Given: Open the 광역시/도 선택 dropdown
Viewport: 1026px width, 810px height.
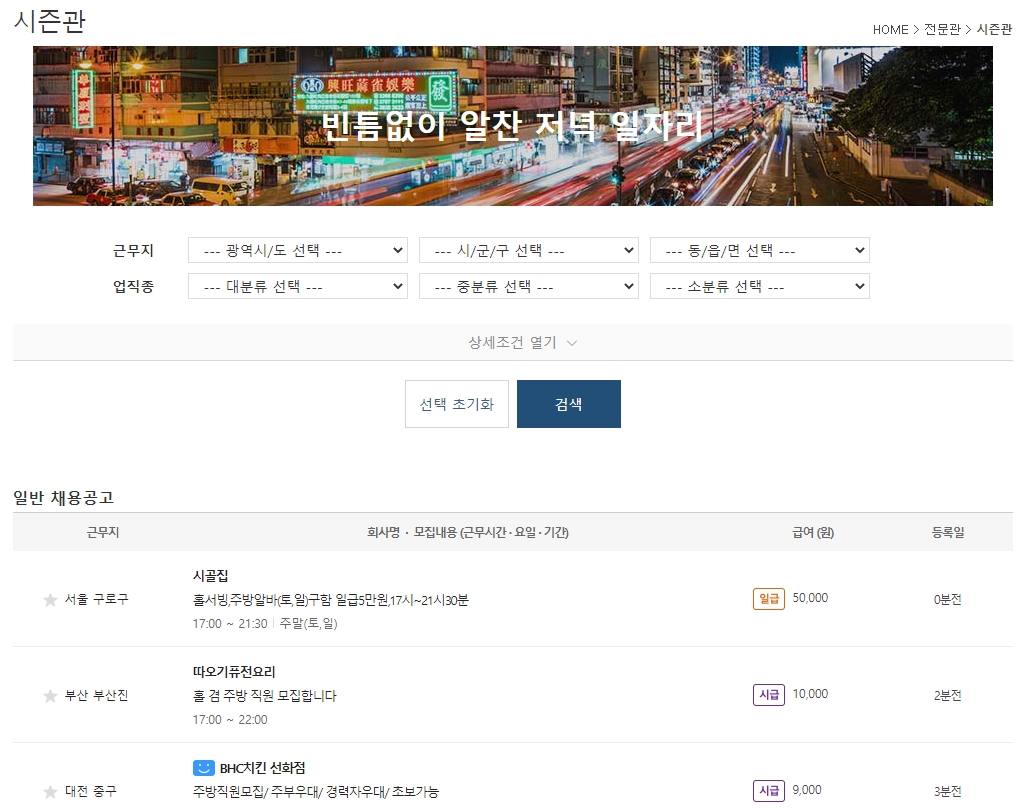Looking at the screenshot, I should click(297, 250).
